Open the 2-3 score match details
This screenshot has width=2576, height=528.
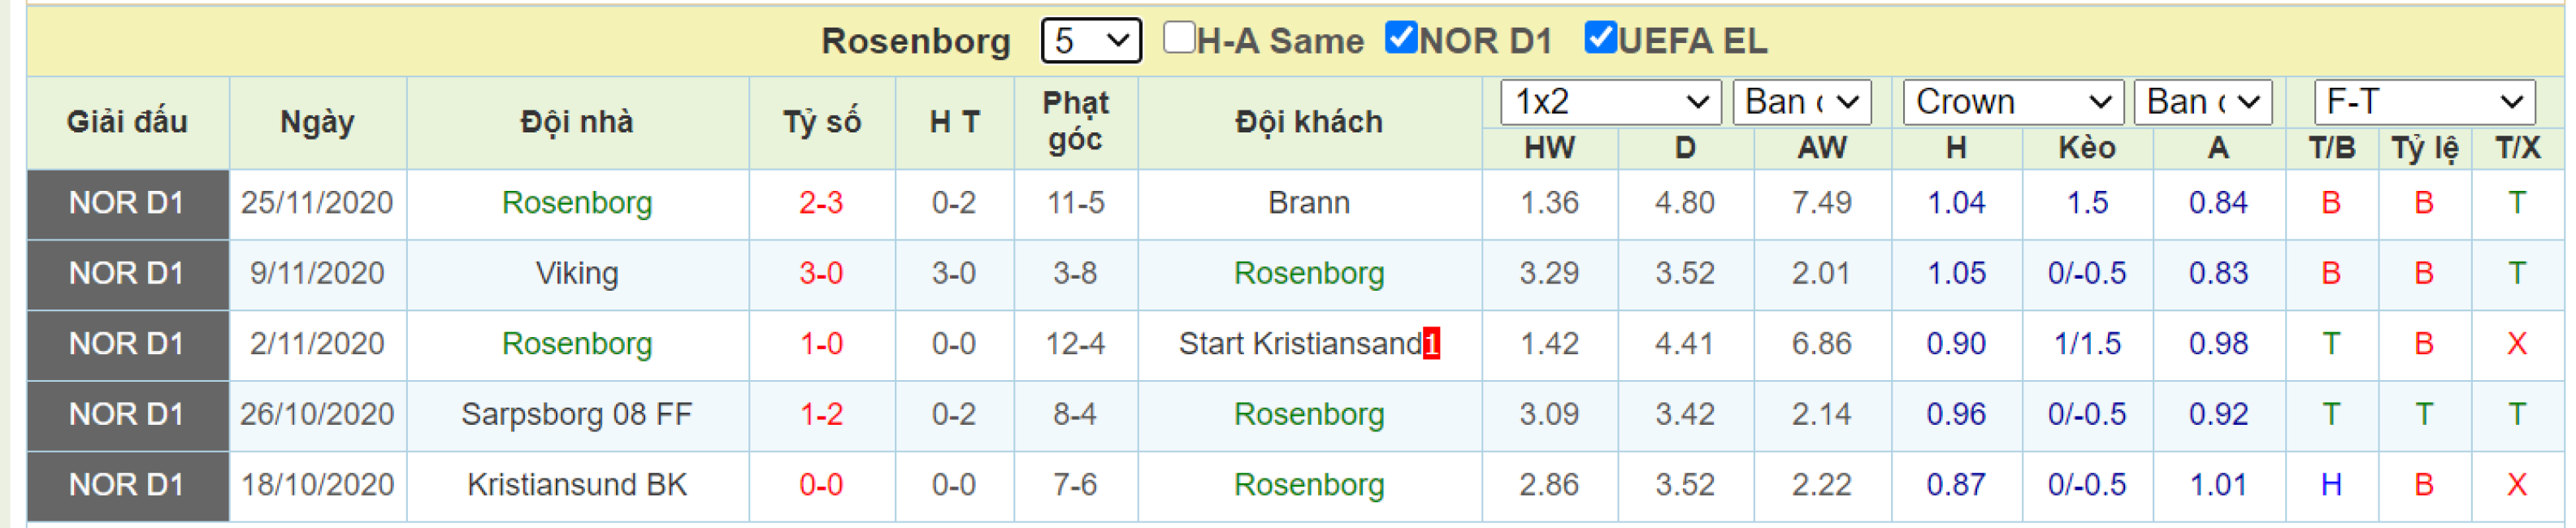point(821,203)
